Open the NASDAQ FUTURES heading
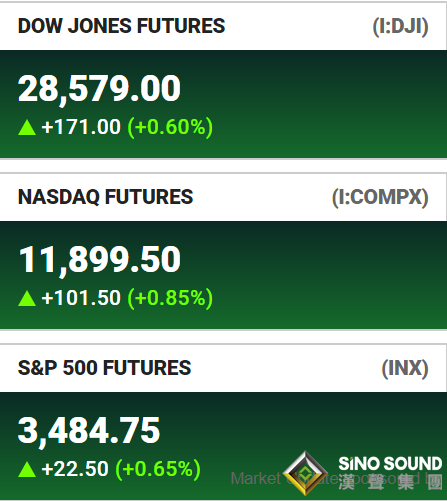The height and width of the screenshot is (501, 447). (x=106, y=197)
